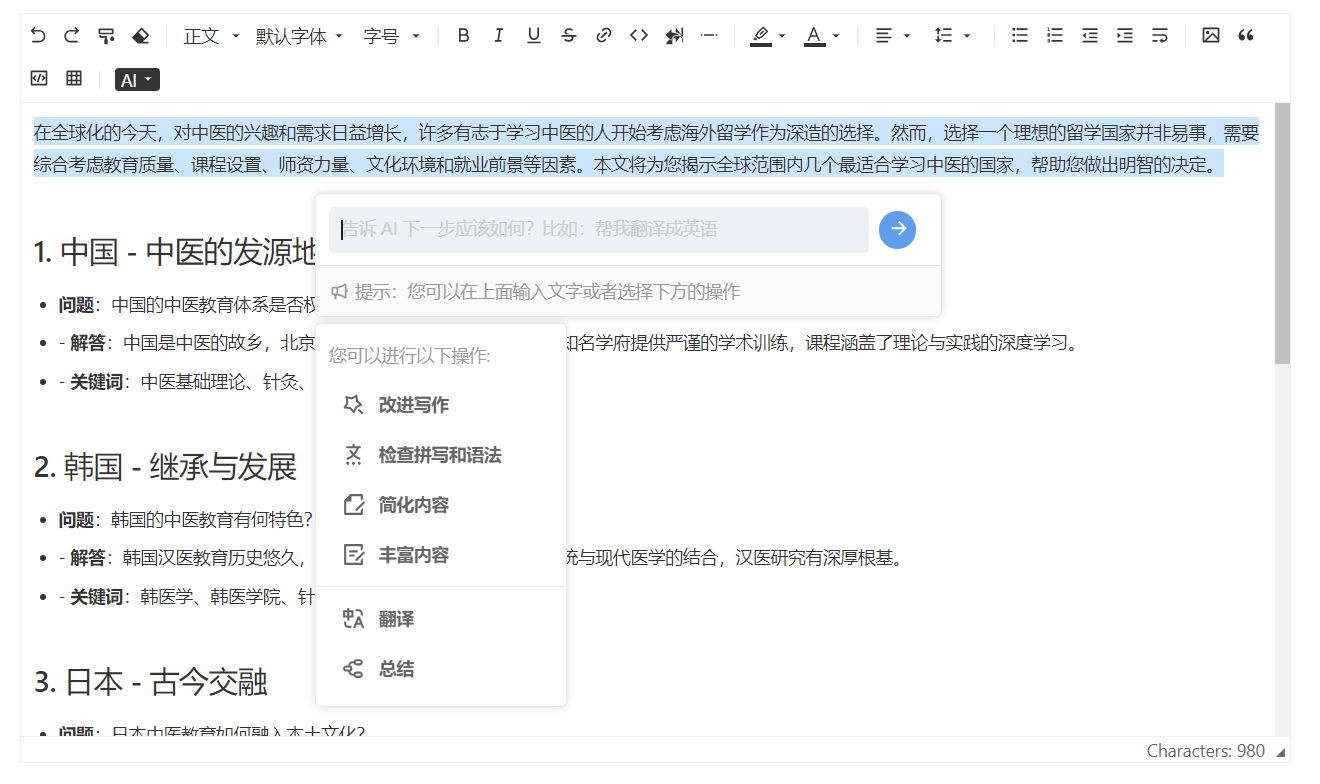Click the bullet '问题：韩国的中医教育有何特色？'
This screenshot has width=1320, height=784.
[186, 519]
